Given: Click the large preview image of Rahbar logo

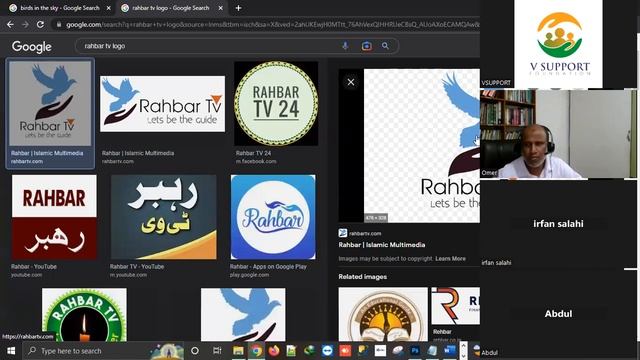Looking at the screenshot, I should [x=422, y=146].
